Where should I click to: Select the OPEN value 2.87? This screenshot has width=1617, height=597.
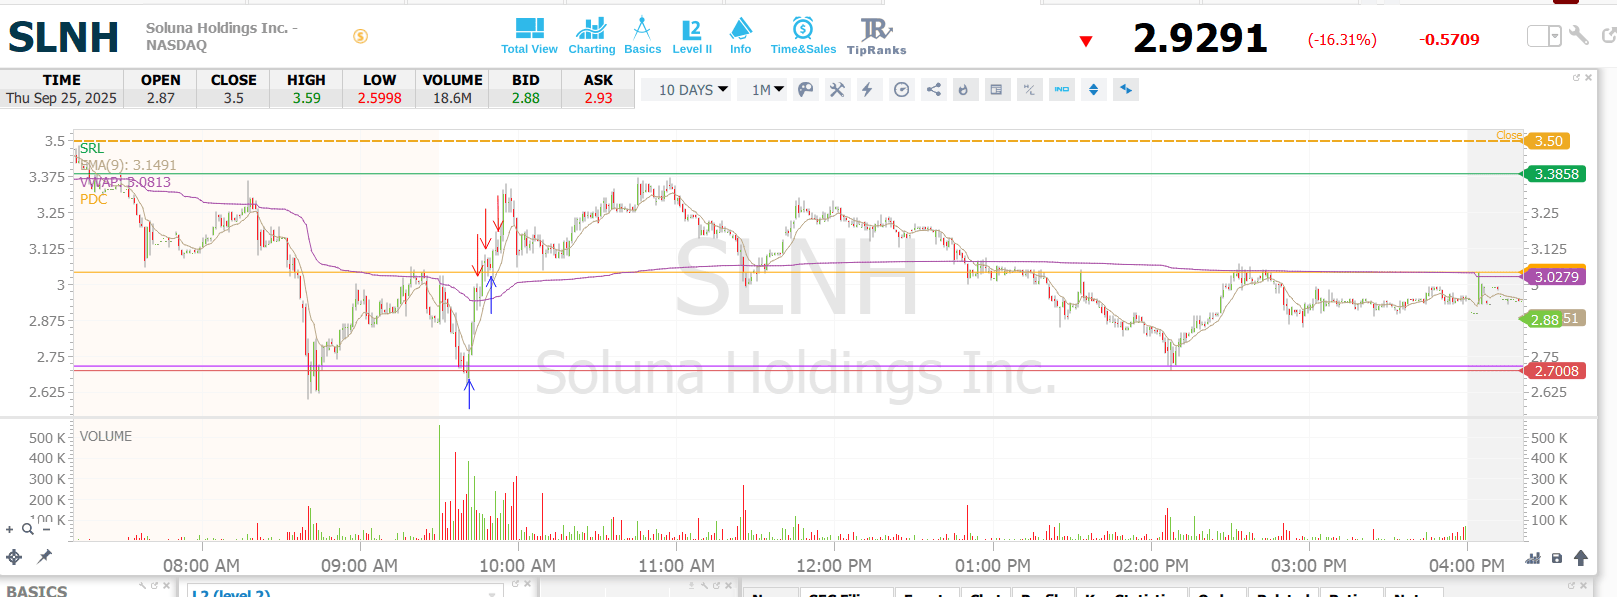pyautogui.click(x=160, y=98)
